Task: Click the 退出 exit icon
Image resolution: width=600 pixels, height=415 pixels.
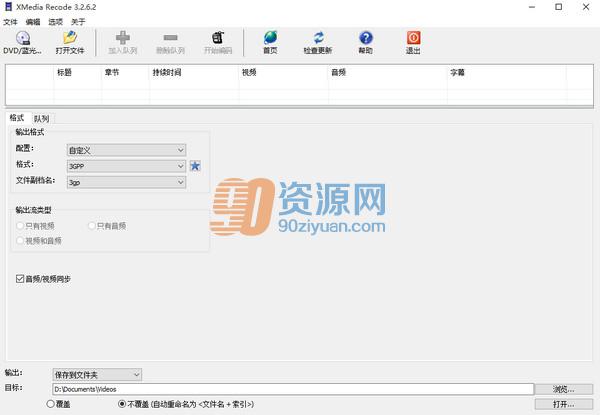Action: pos(413,37)
